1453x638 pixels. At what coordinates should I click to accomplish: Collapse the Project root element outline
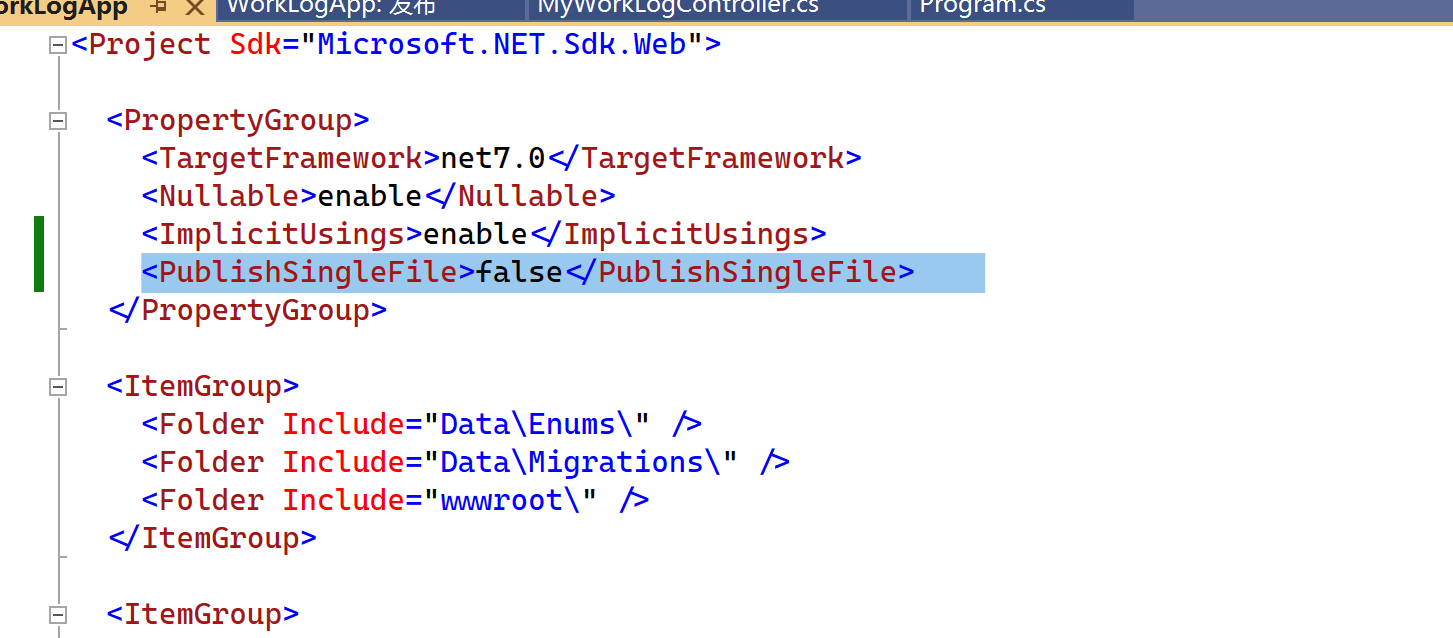coord(58,45)
